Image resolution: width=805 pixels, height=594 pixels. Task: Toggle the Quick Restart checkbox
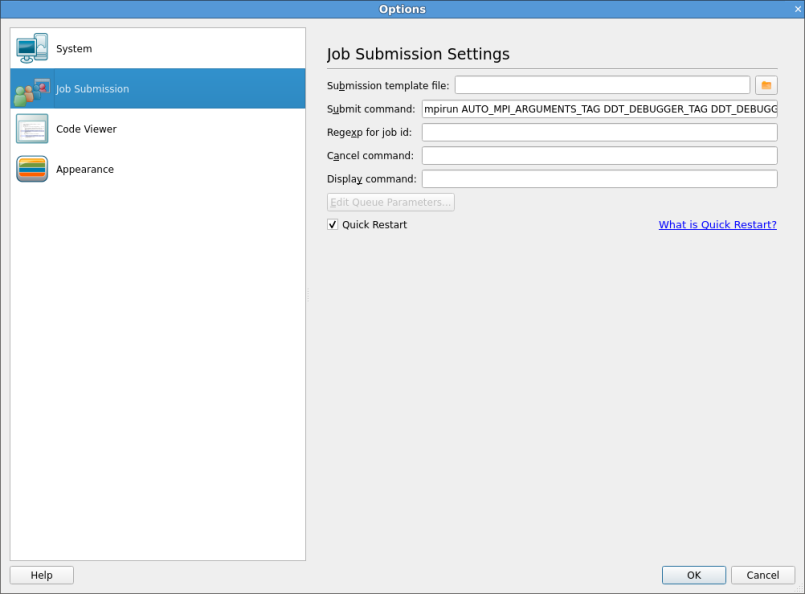[333, 225]
